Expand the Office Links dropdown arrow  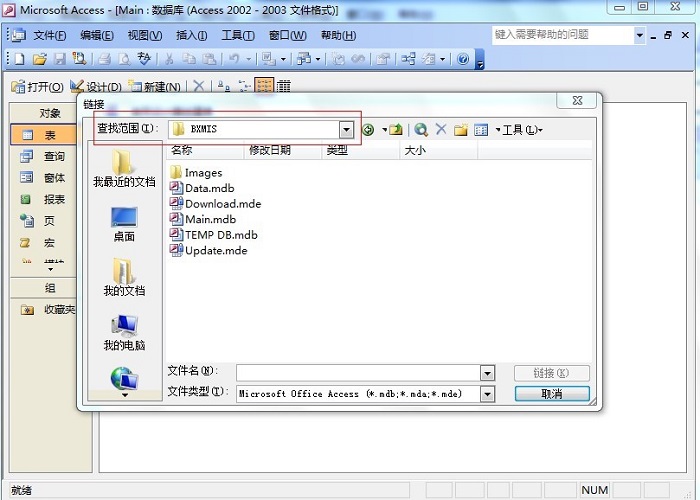point(283,59)
